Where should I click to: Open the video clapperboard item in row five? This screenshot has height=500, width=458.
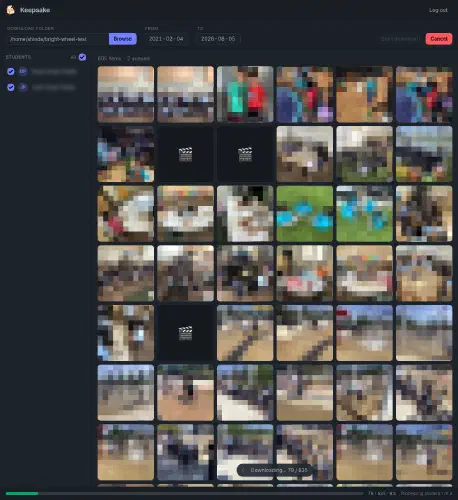click(x=185, y=333)
